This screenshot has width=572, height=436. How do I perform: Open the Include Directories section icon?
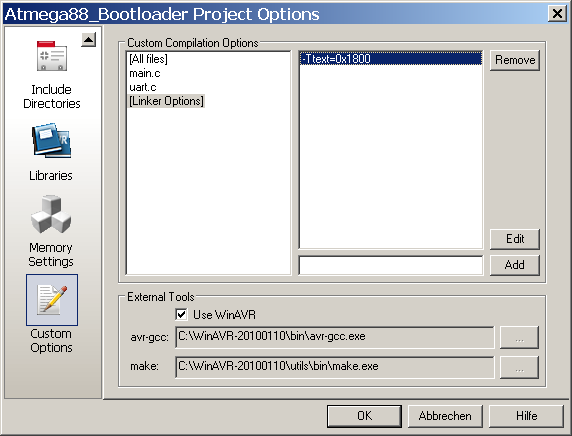[51, 56]
